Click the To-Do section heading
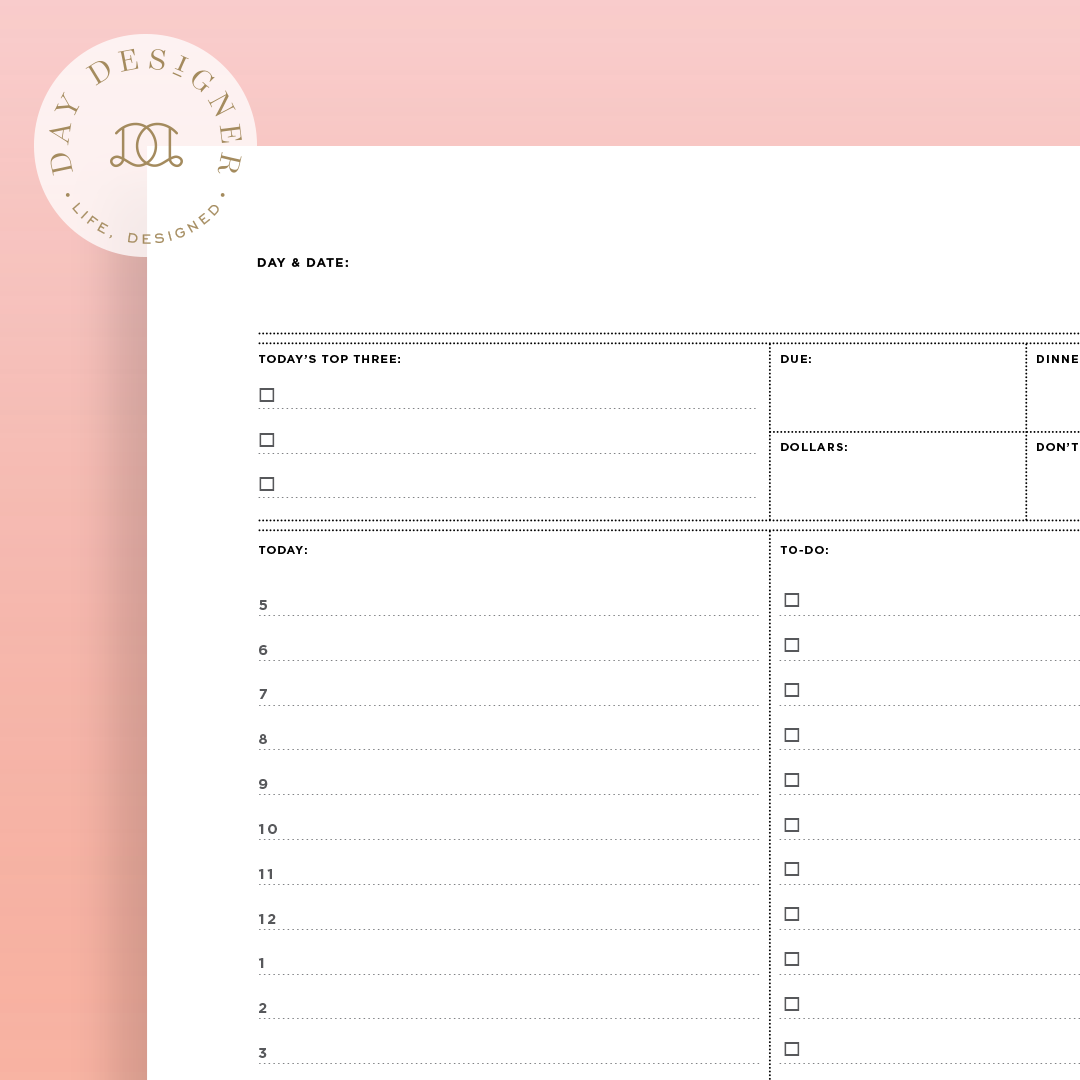 tap(805, 550)
